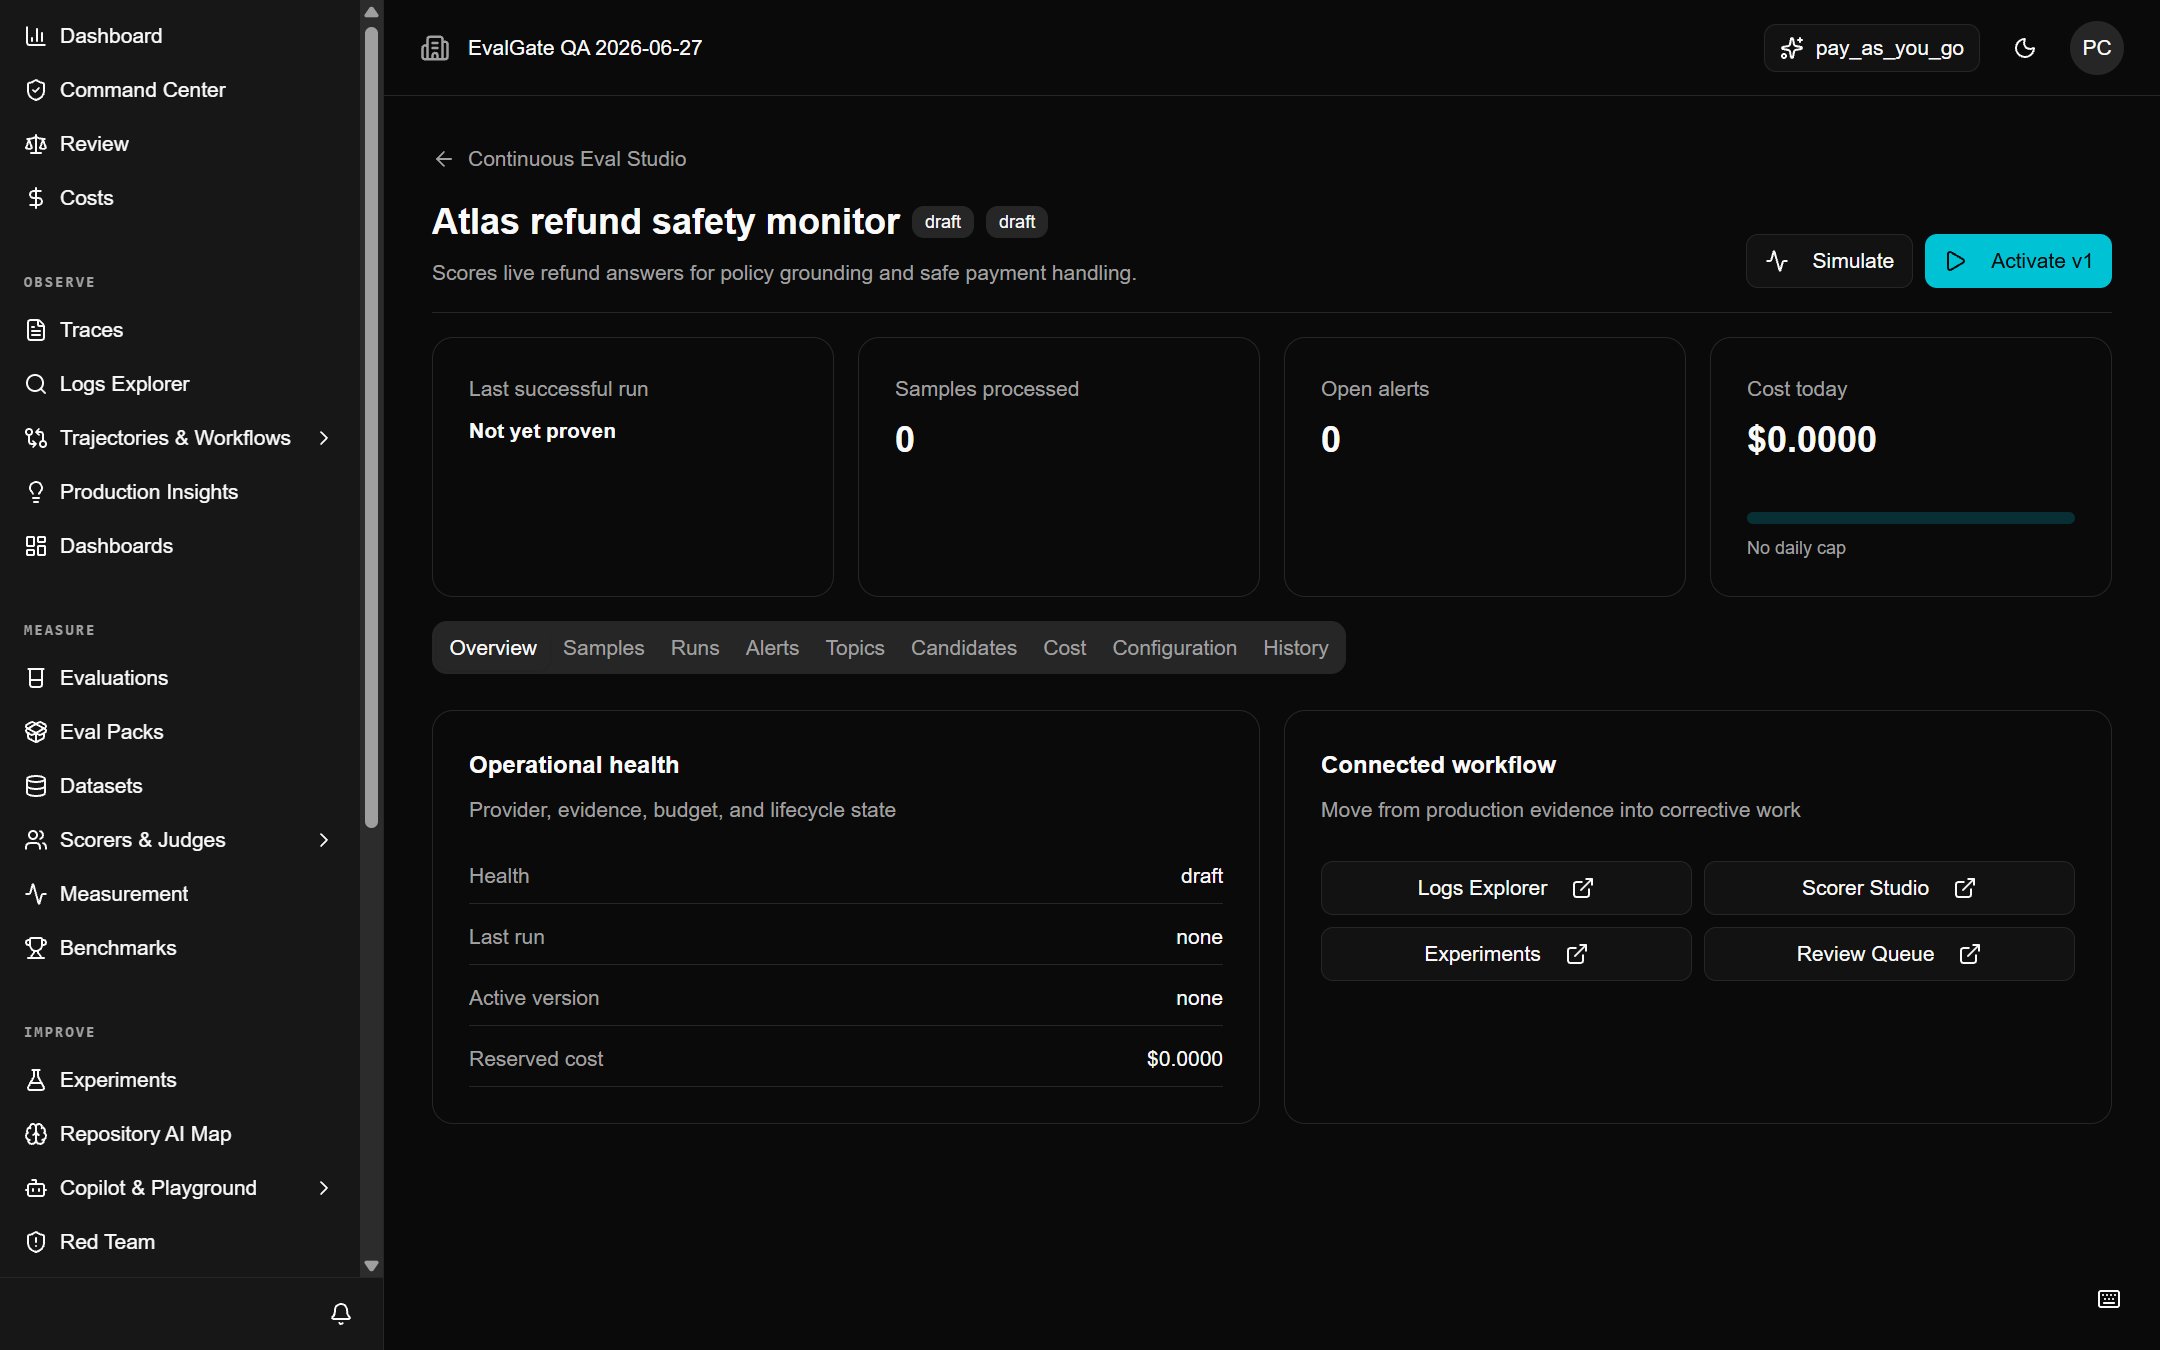The width and height of the screenshot is (2160, 1350).
Task: Switch to the Cost tab
Action: (1065, 648)
